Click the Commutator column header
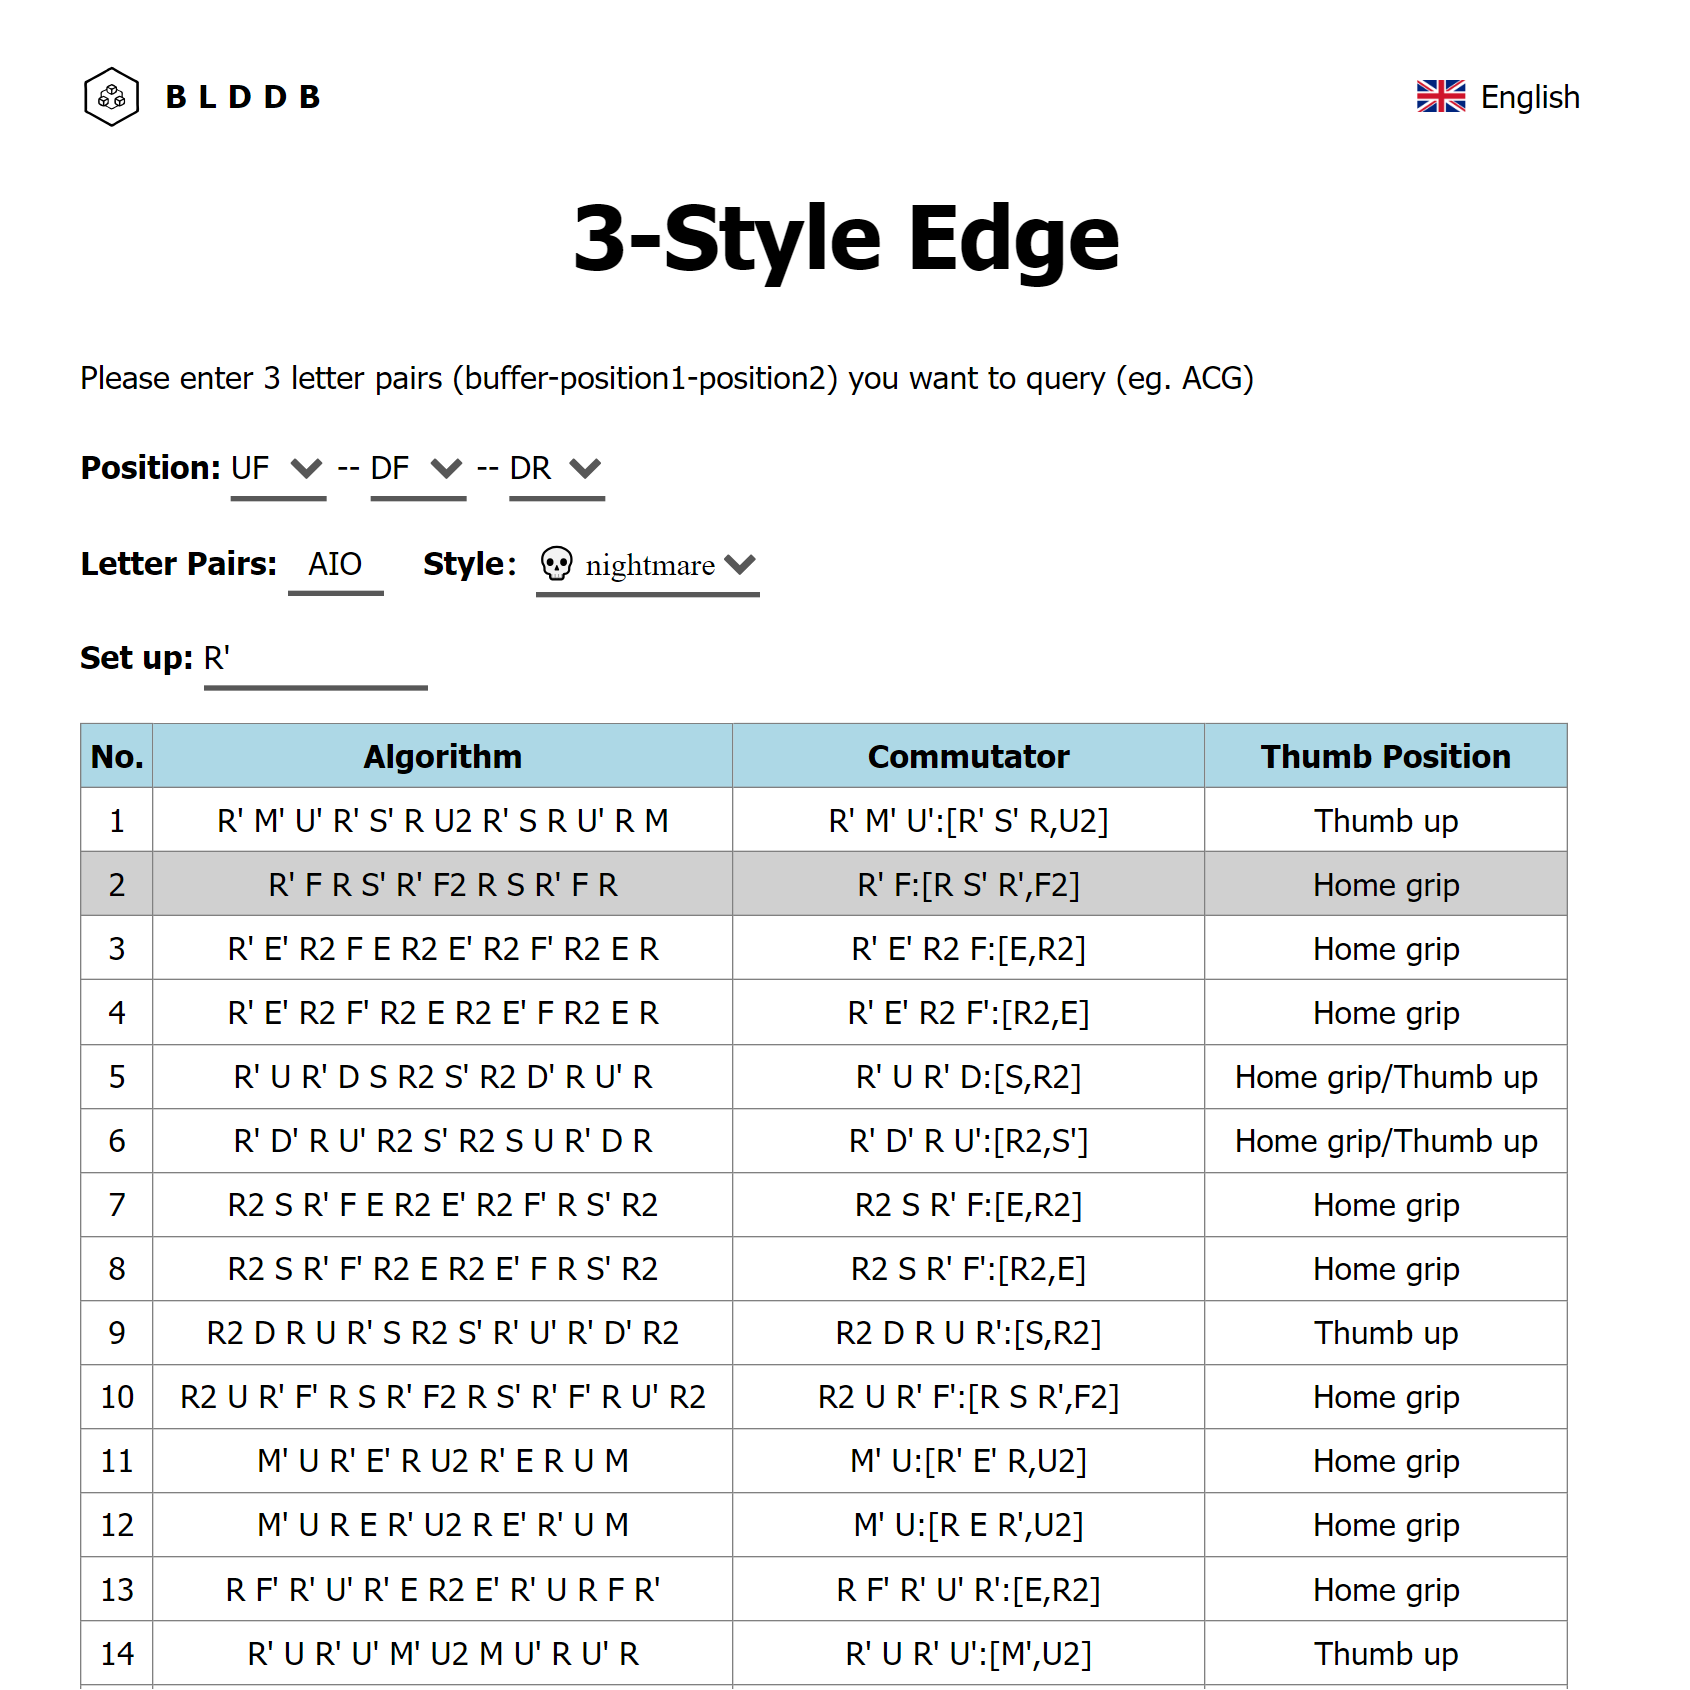This screenshot has width=1690, height=1690. click(968, 756)
